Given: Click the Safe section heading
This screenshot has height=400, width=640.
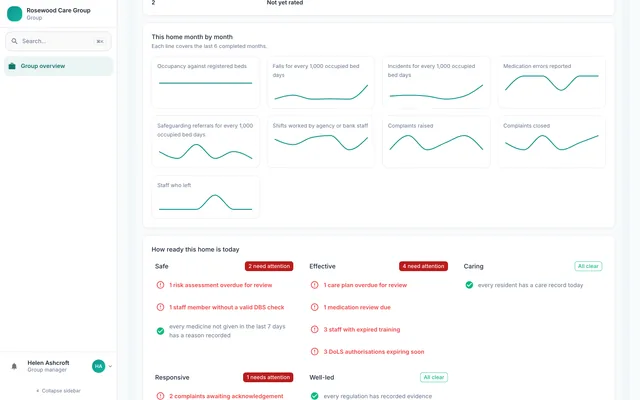Looking at the screenshot, I should (162, 266).
